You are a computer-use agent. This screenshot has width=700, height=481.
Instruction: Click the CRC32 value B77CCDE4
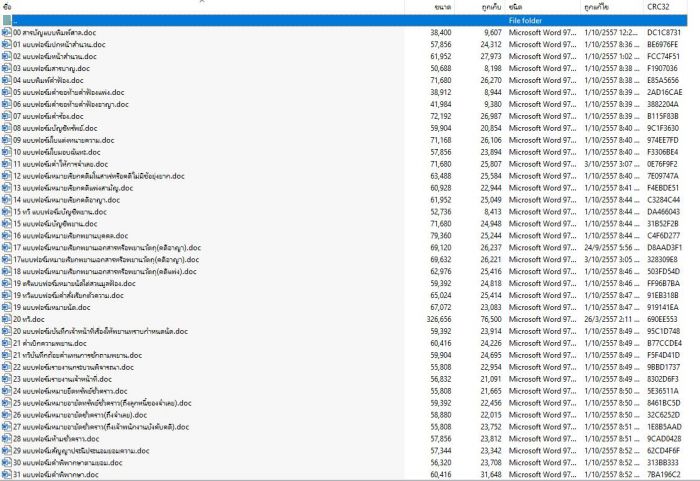tap(664, 343)
